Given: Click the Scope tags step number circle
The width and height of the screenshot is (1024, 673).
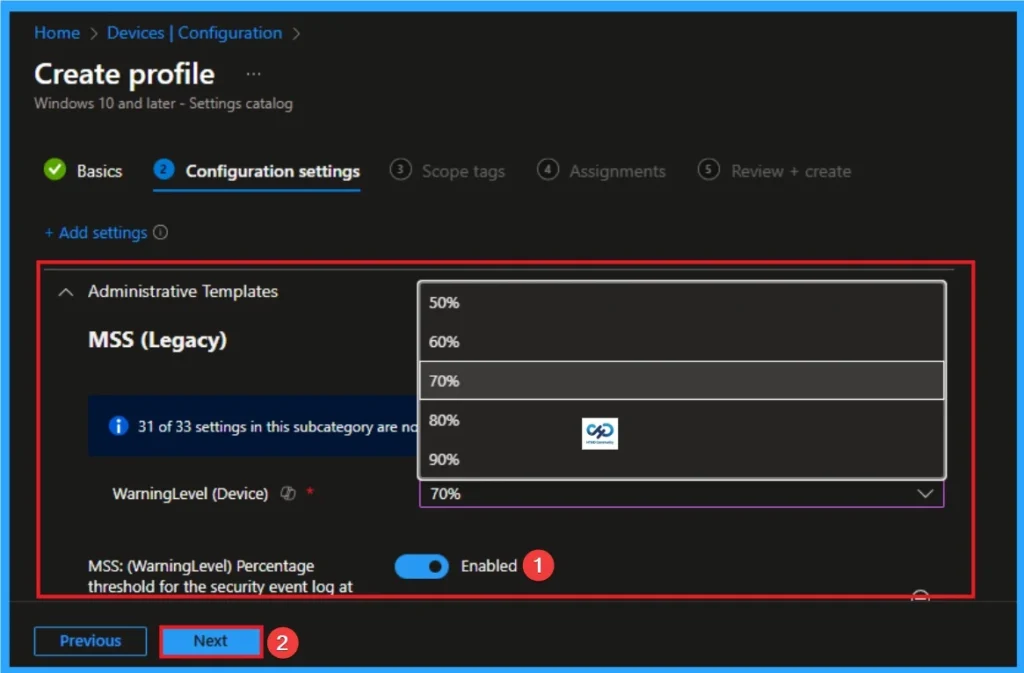Looking at the screenshot, I should point(401,171).
